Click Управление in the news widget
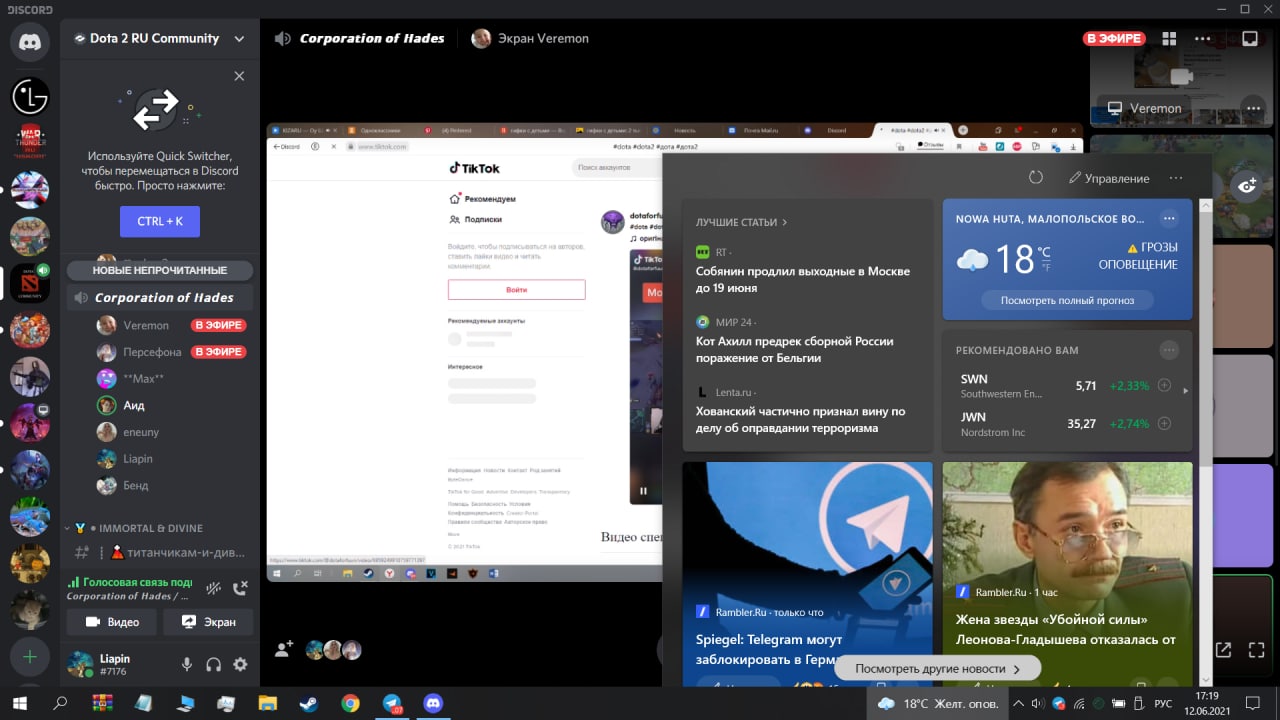The image size is (1280, 720). click(x=1110, y=178)
